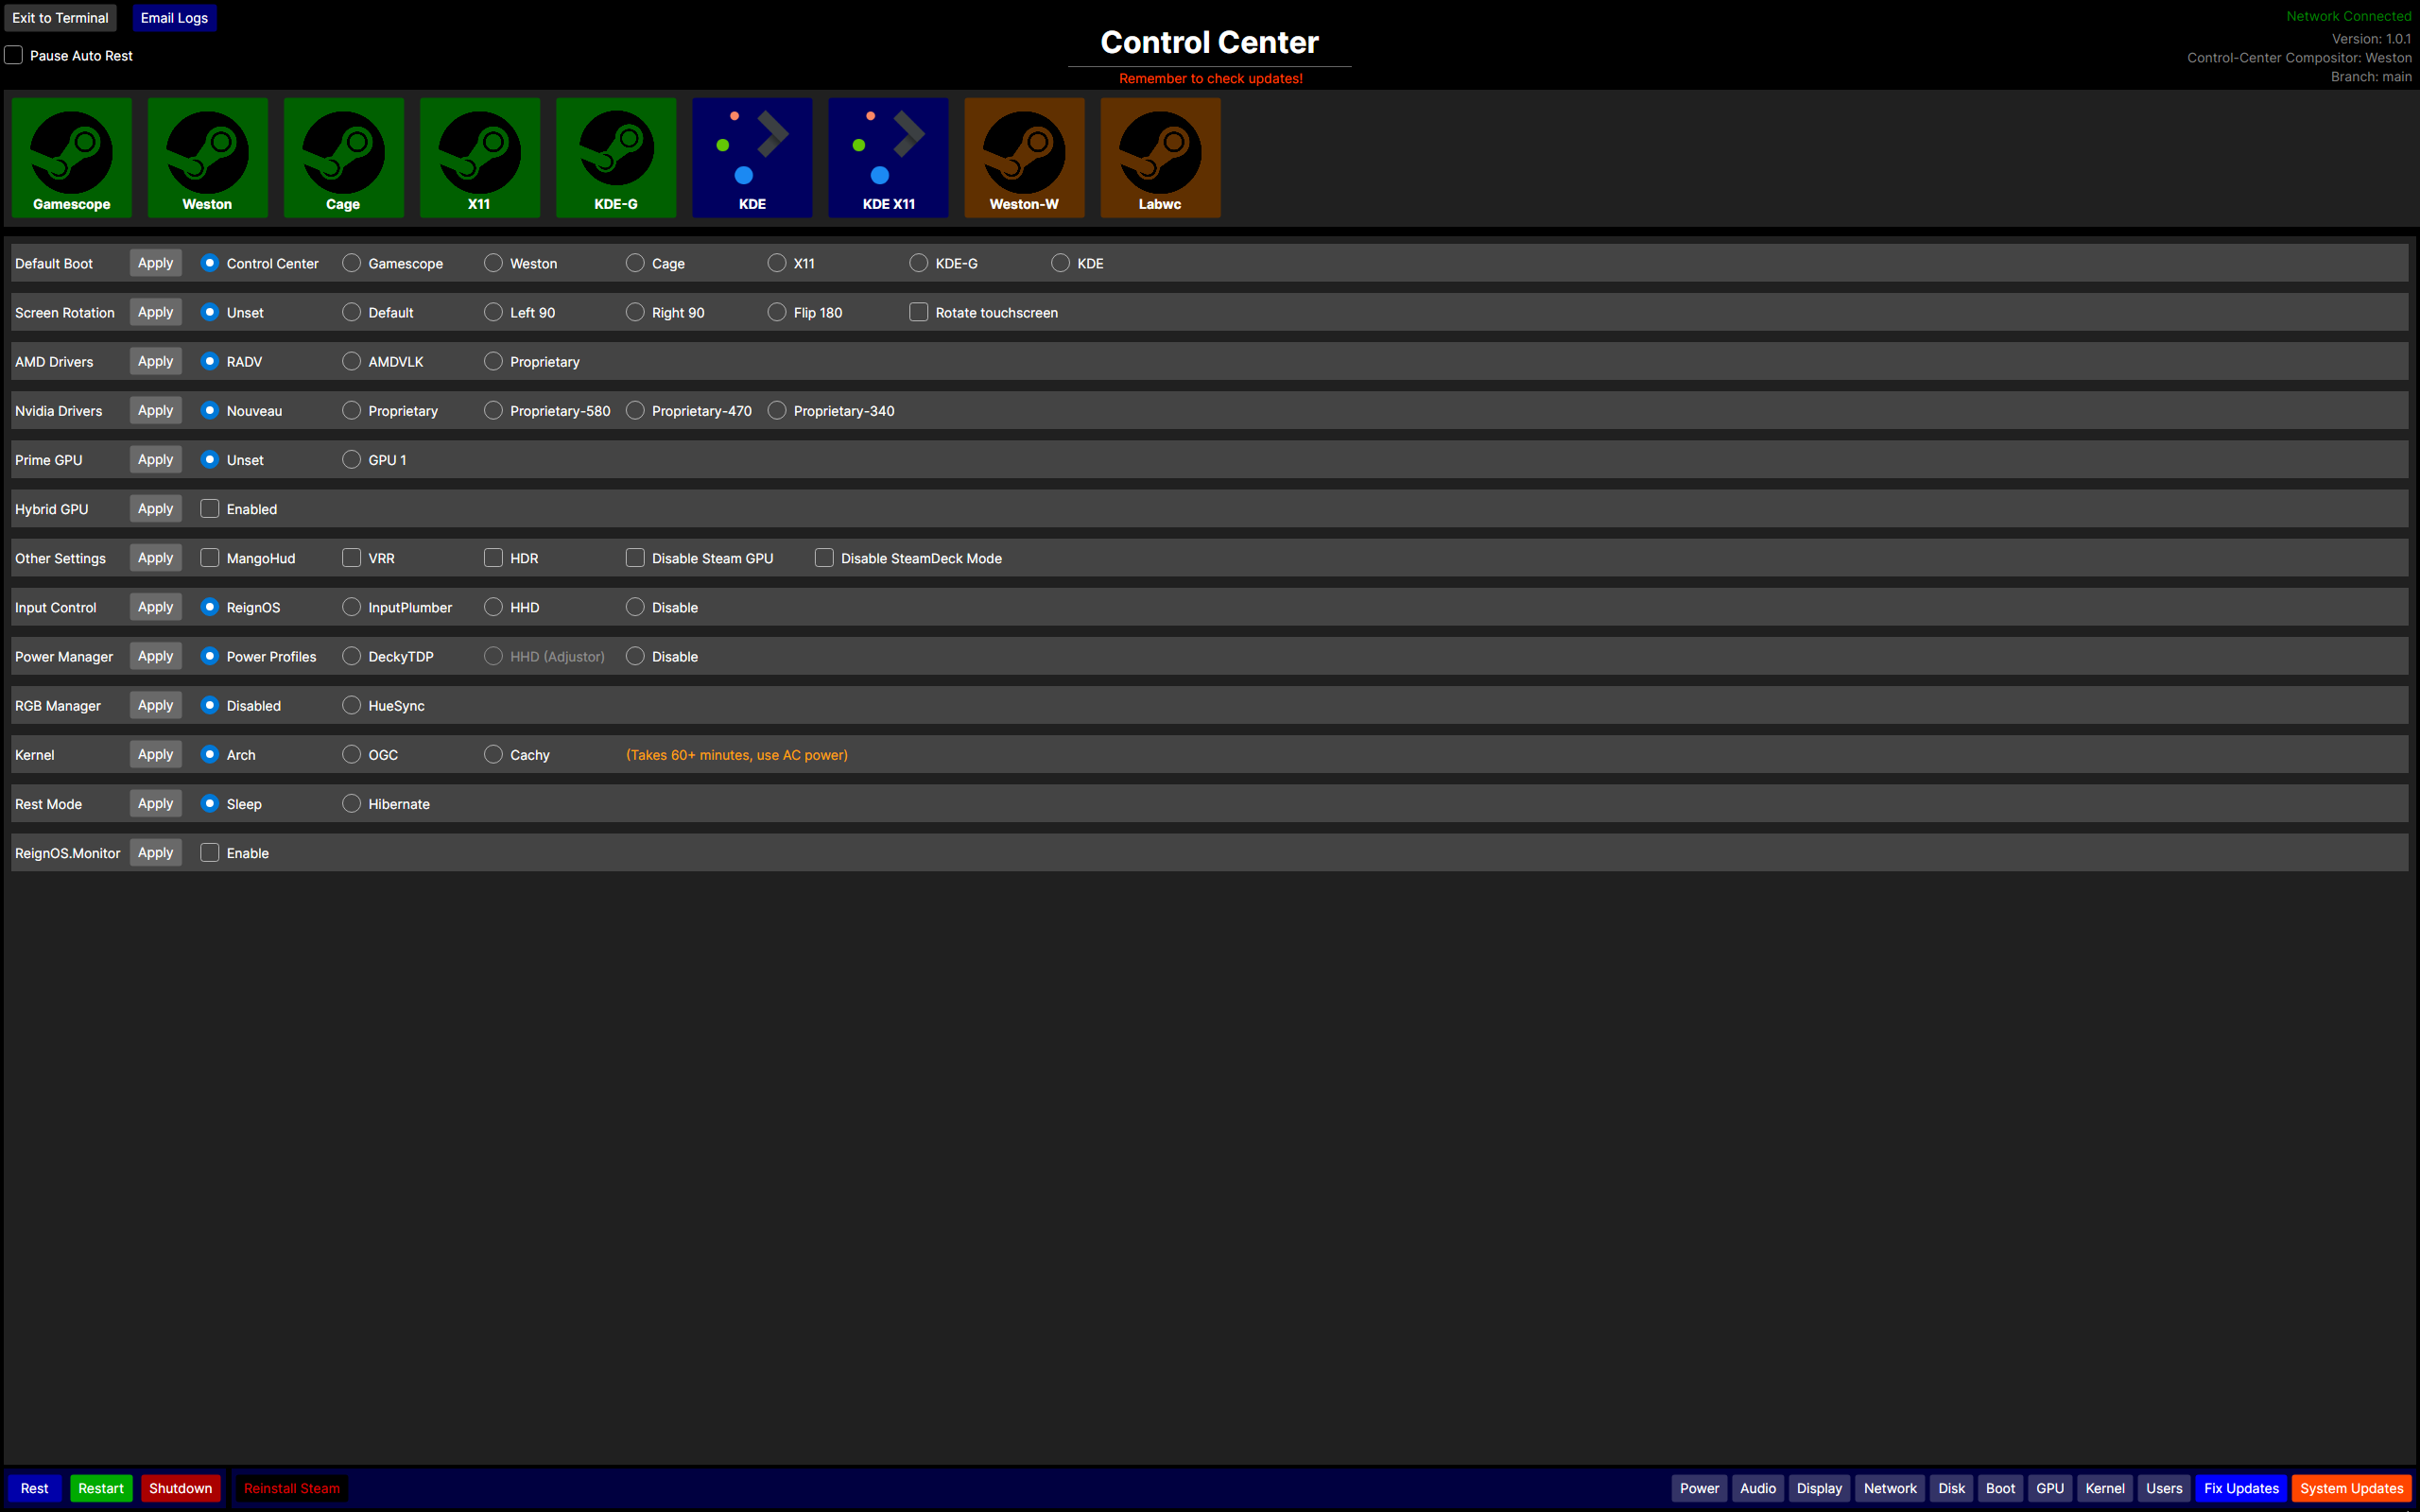Launch the Gamescope Steam tile

pyautogui.click(x=71, y=158)
